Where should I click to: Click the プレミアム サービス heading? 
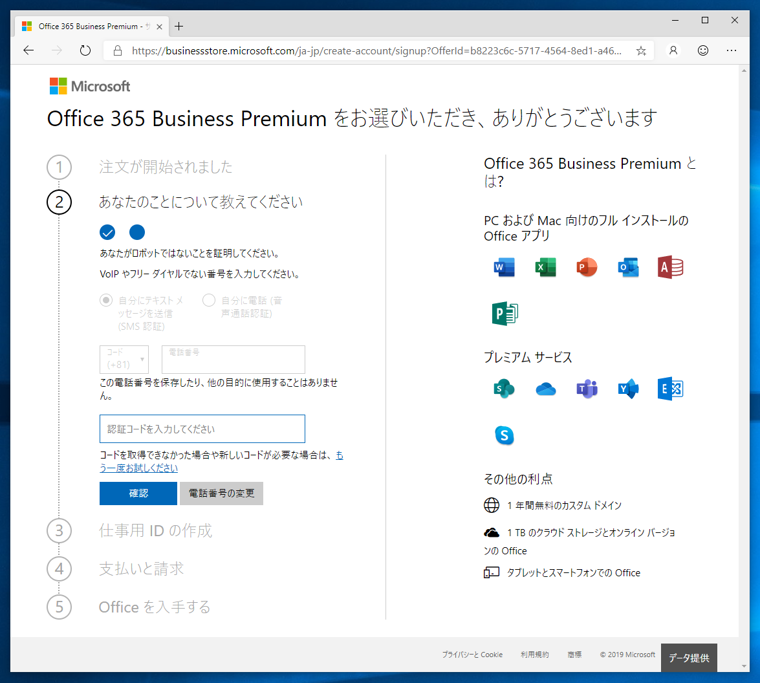click(528, 357)
